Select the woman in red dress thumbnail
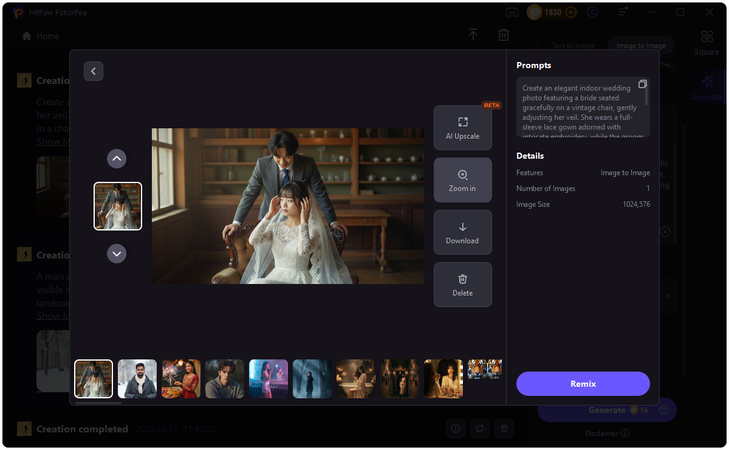729x450 pixels. (181, 379)
